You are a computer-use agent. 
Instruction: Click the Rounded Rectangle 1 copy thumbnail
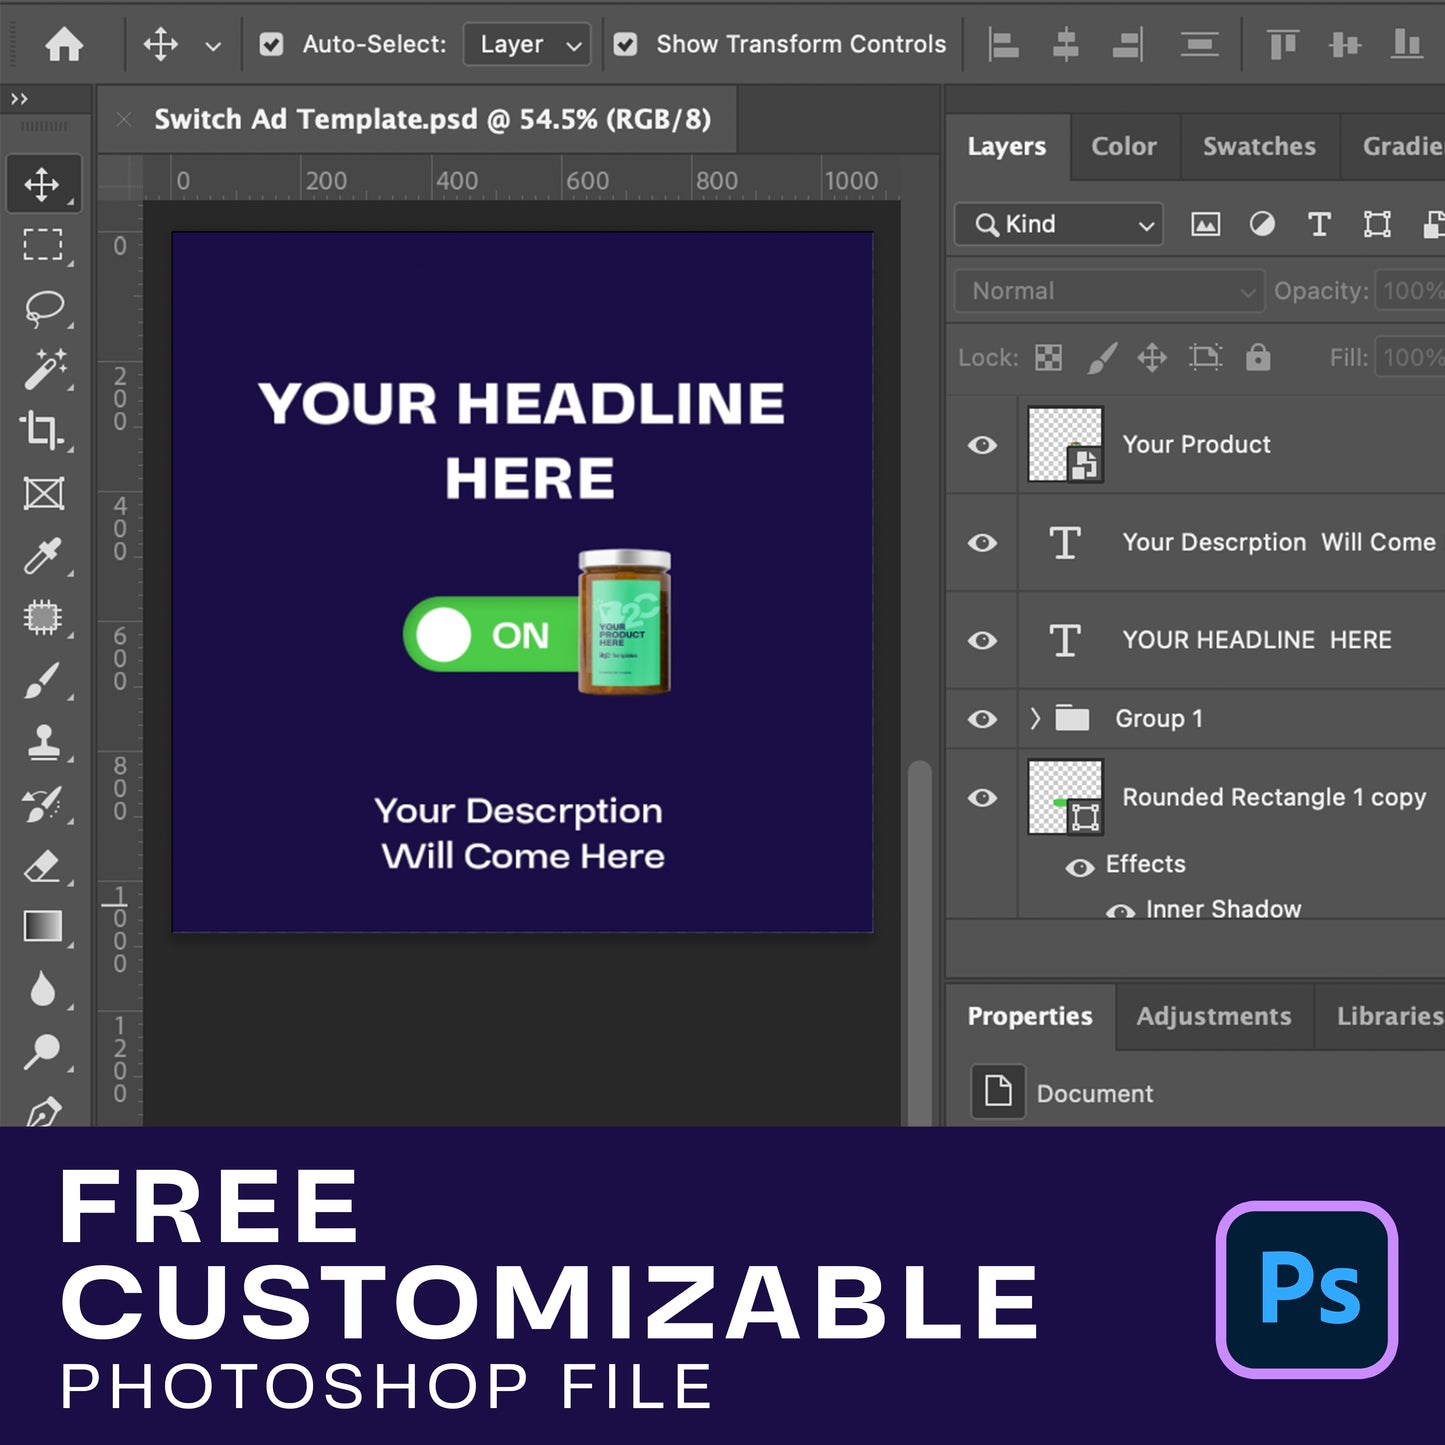1065,798
